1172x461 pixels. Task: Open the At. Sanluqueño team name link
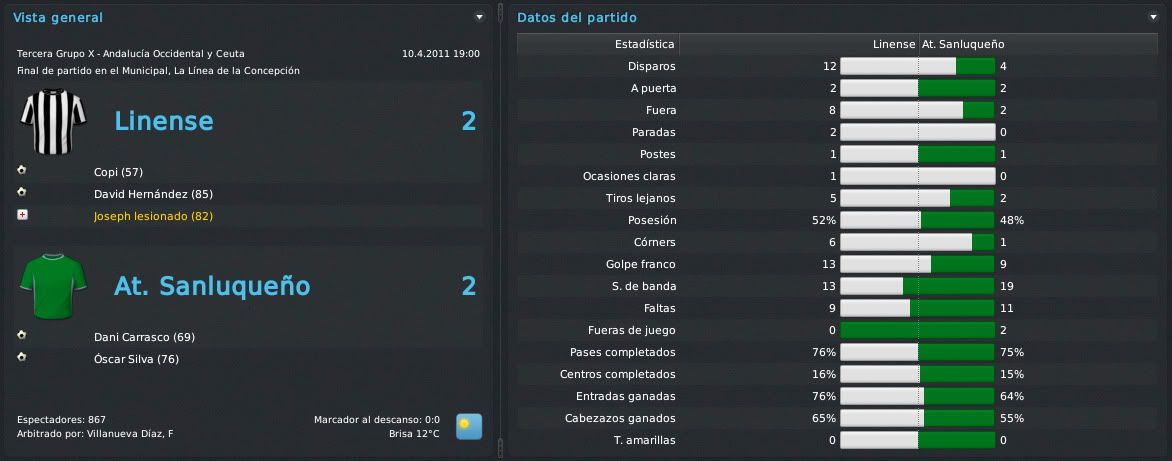(x=212, y=286)
